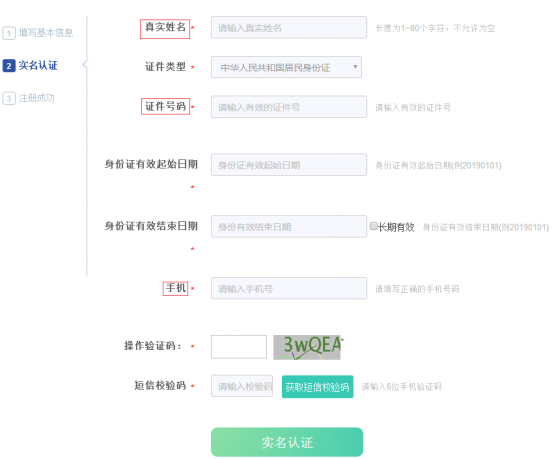Viewport: 554px width, 459px height.
Task: Click the dropdown arrow beside 中华人民共和国居民身份证
Action: tap(355, 66)
